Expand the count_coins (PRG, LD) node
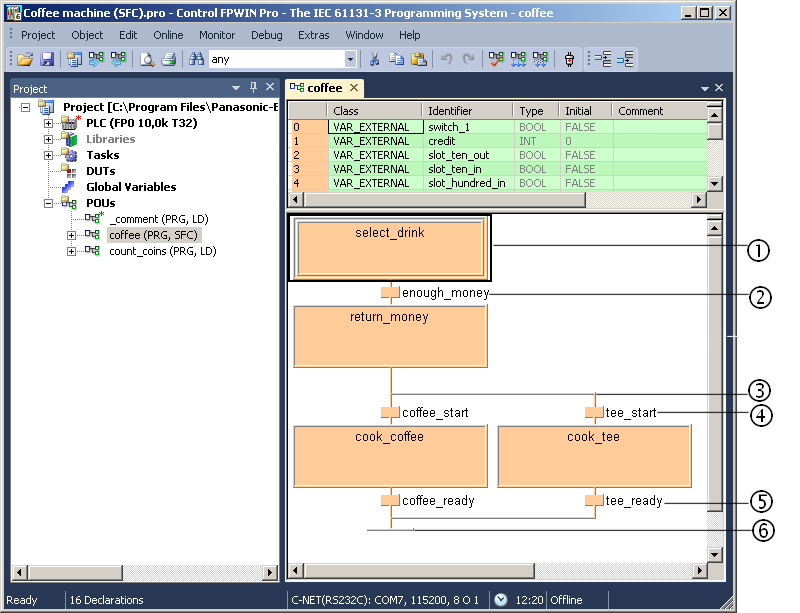The image size is (800, 613). coord(71,251)
